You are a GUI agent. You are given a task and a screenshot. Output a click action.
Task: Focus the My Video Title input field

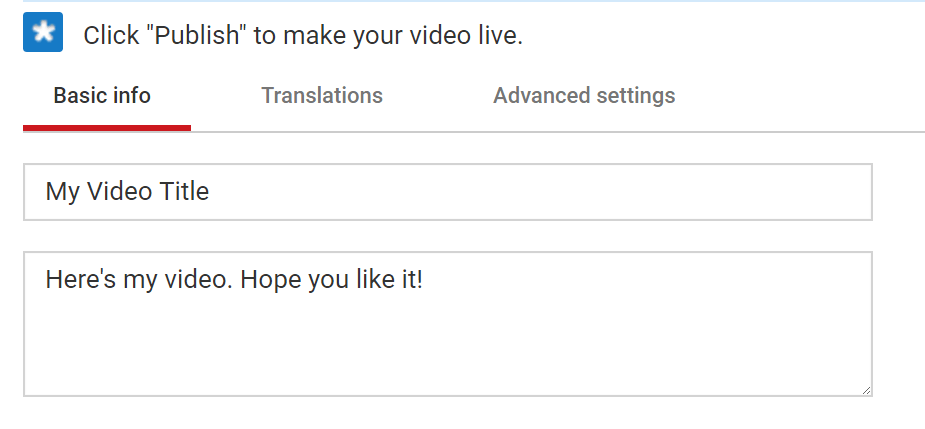[448, 192]
